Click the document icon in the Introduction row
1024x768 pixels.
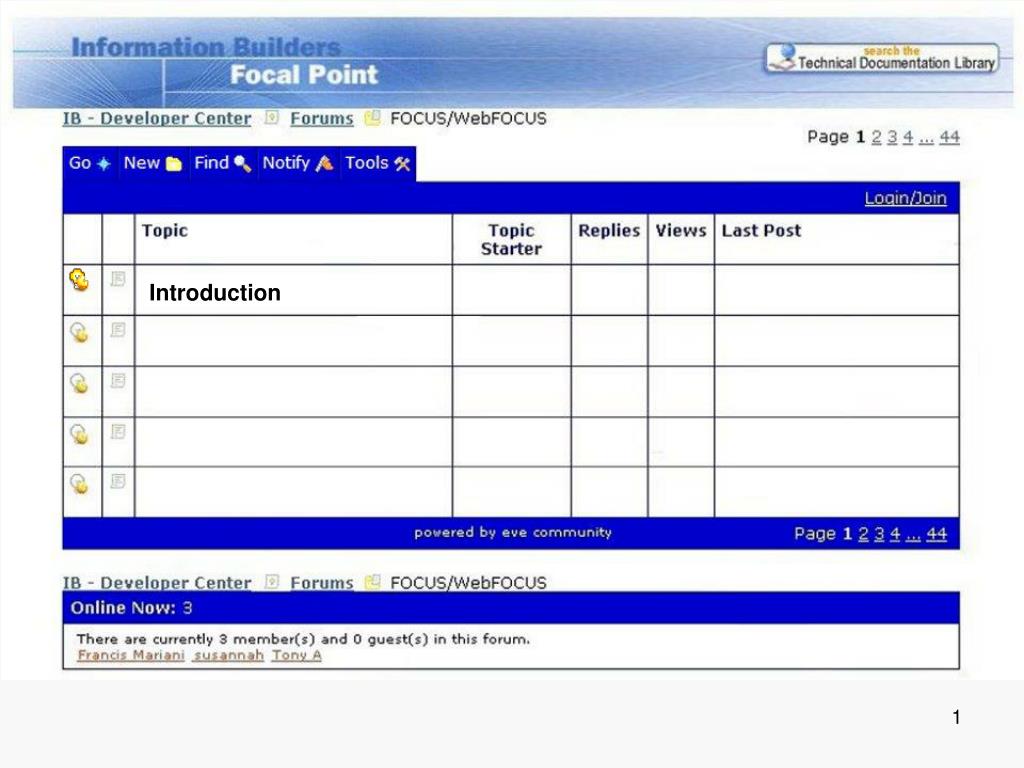118,279
